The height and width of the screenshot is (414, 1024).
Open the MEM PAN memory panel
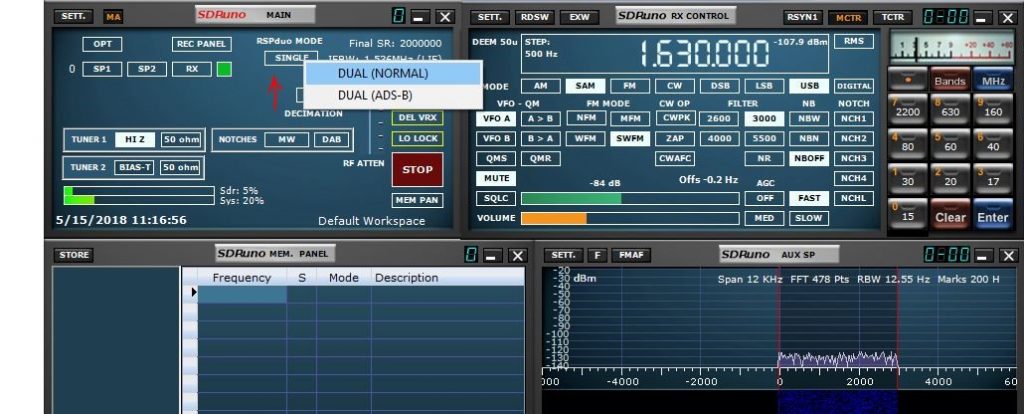(x=417, y=200)
